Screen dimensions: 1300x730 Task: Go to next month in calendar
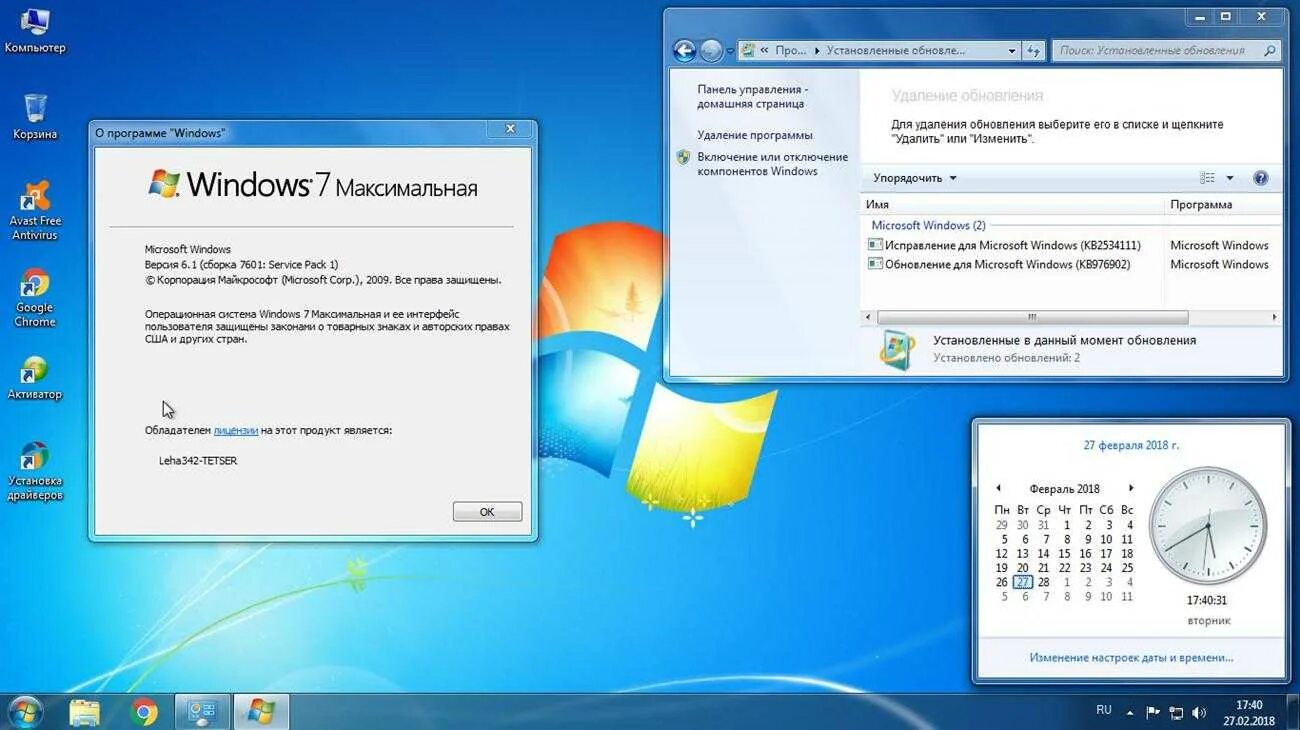[x=1131, y=488]
